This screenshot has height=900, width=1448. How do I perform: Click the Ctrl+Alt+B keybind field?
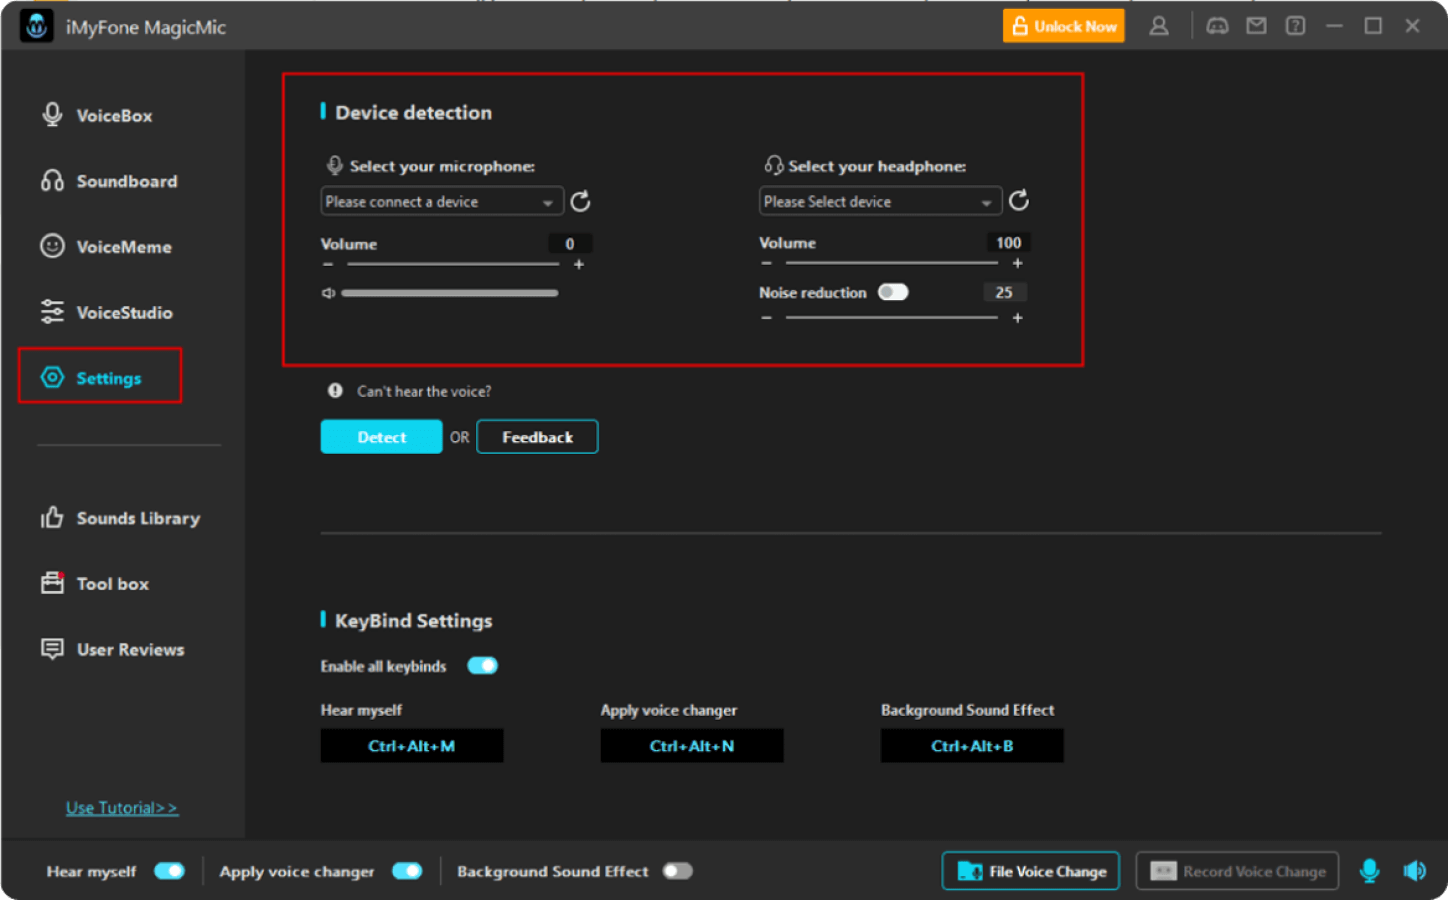point(972,746)
